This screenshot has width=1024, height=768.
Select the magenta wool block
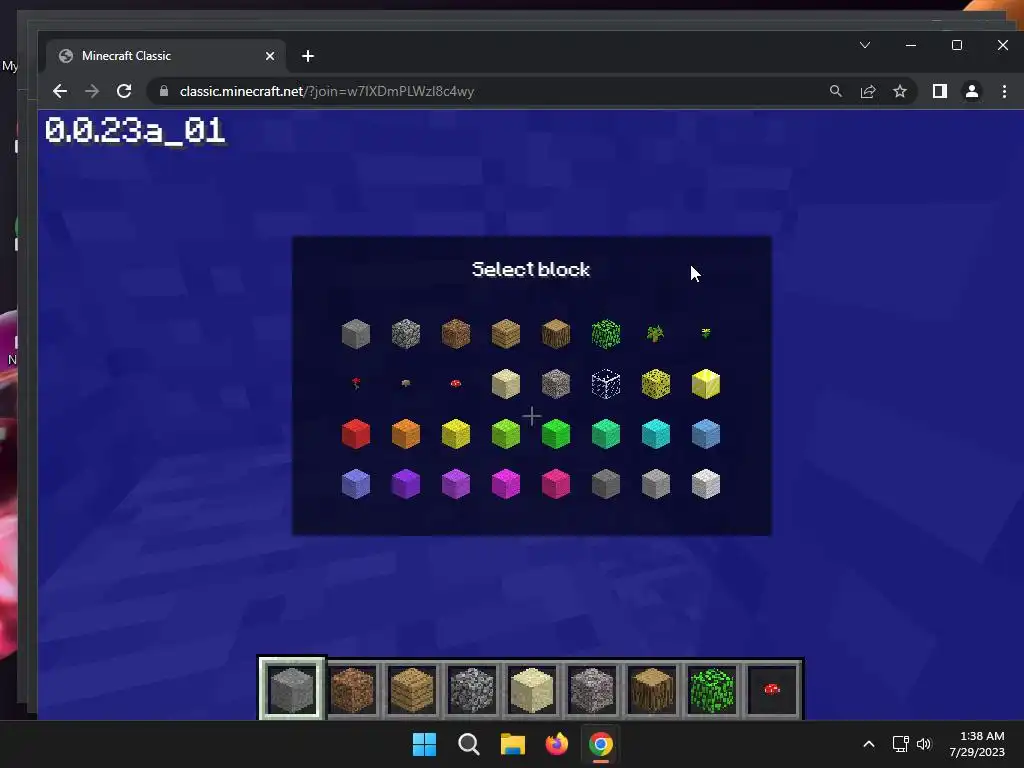(x=506, y=484)
